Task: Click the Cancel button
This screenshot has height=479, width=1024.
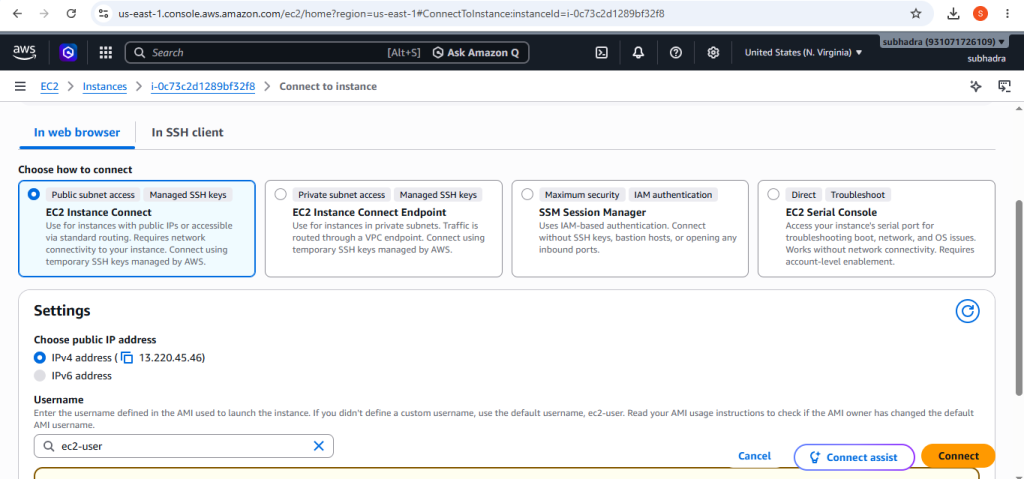Action: point(754,456)
